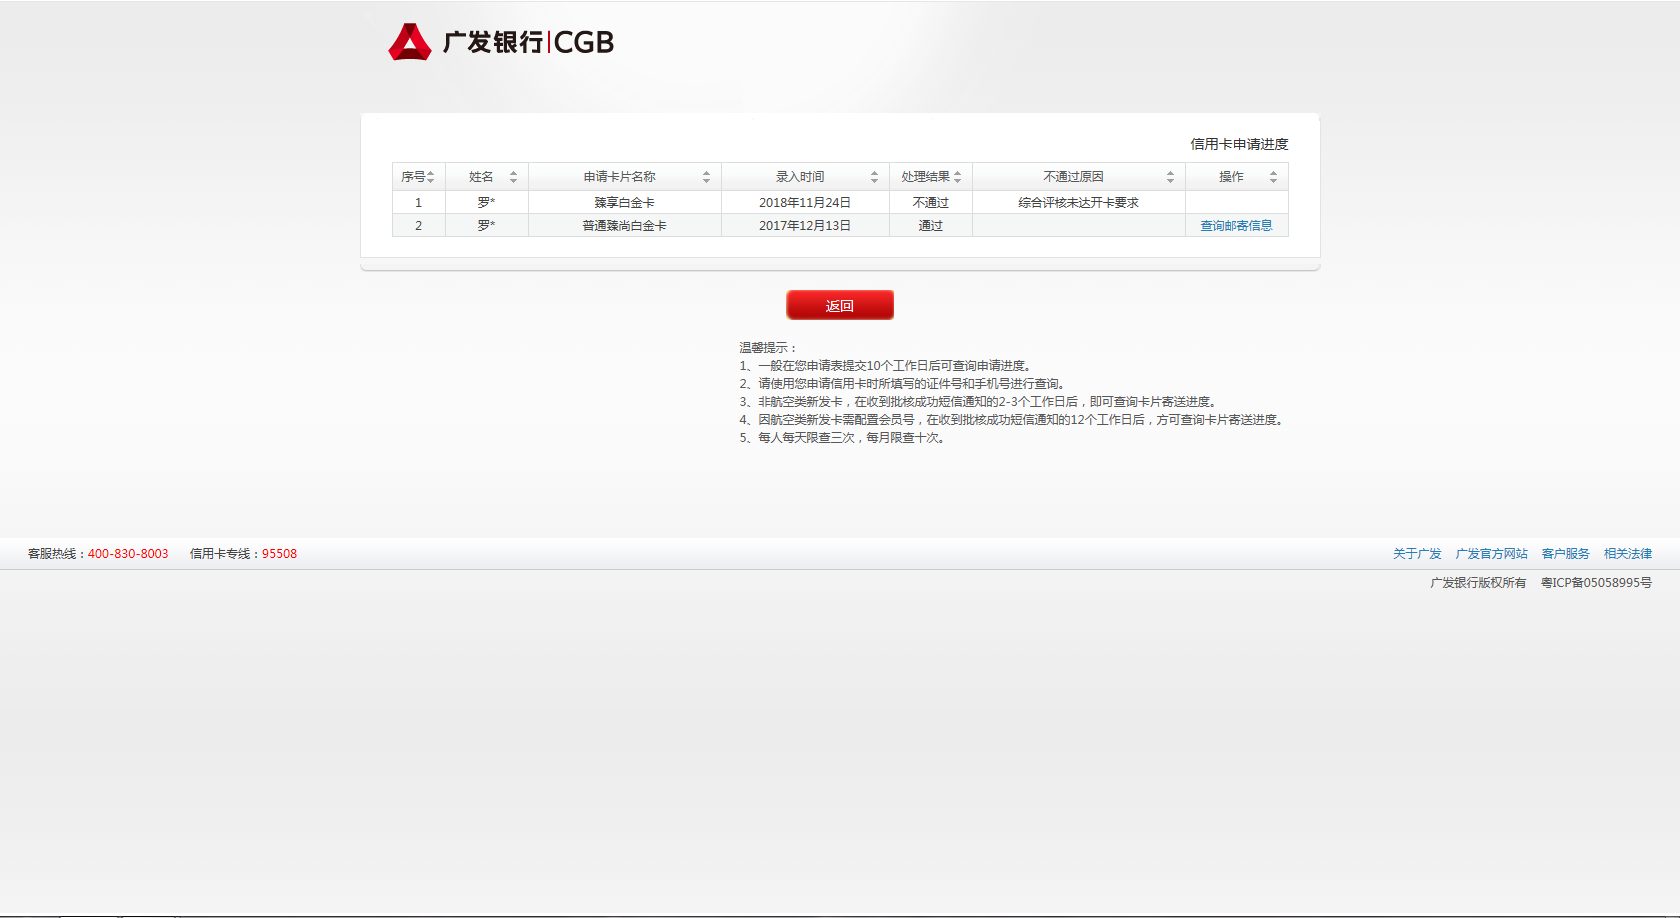
Task: Click the 不通过原因 header text
Action: [x=1073, y=177]
